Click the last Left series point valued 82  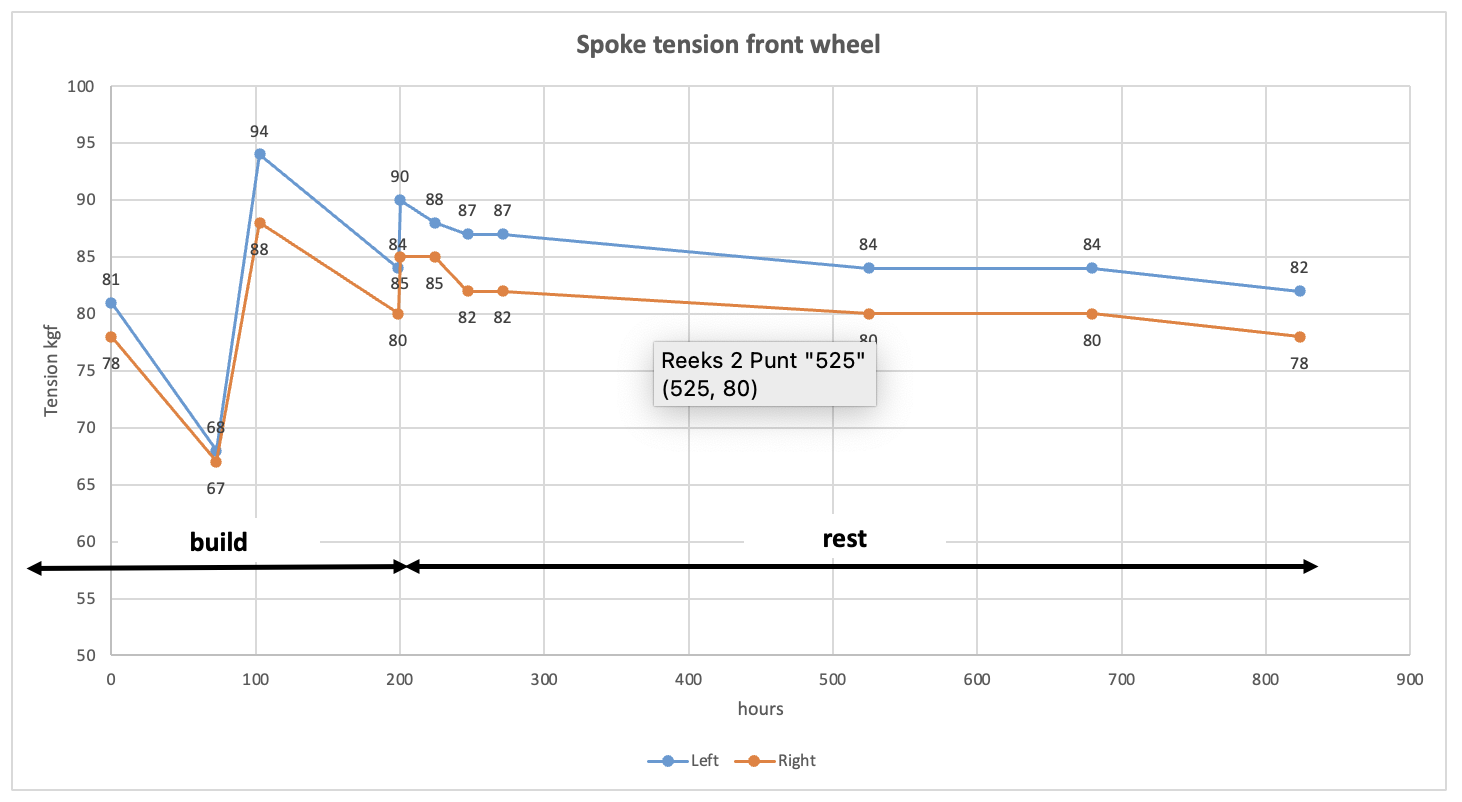1299,291
